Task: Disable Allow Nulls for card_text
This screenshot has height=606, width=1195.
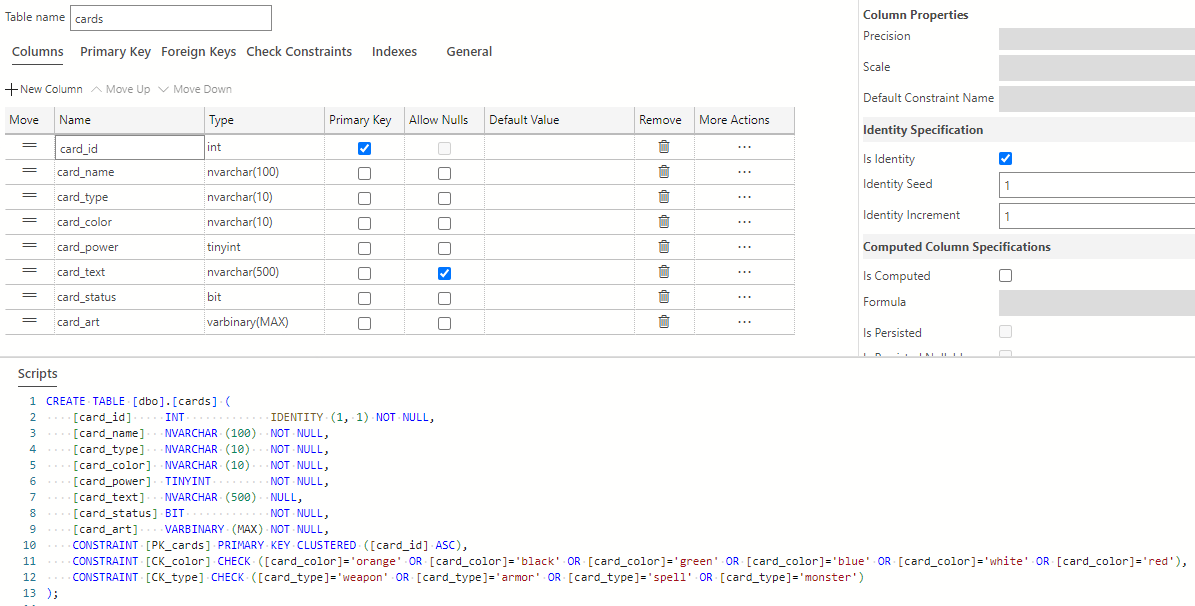Action: 444,274
